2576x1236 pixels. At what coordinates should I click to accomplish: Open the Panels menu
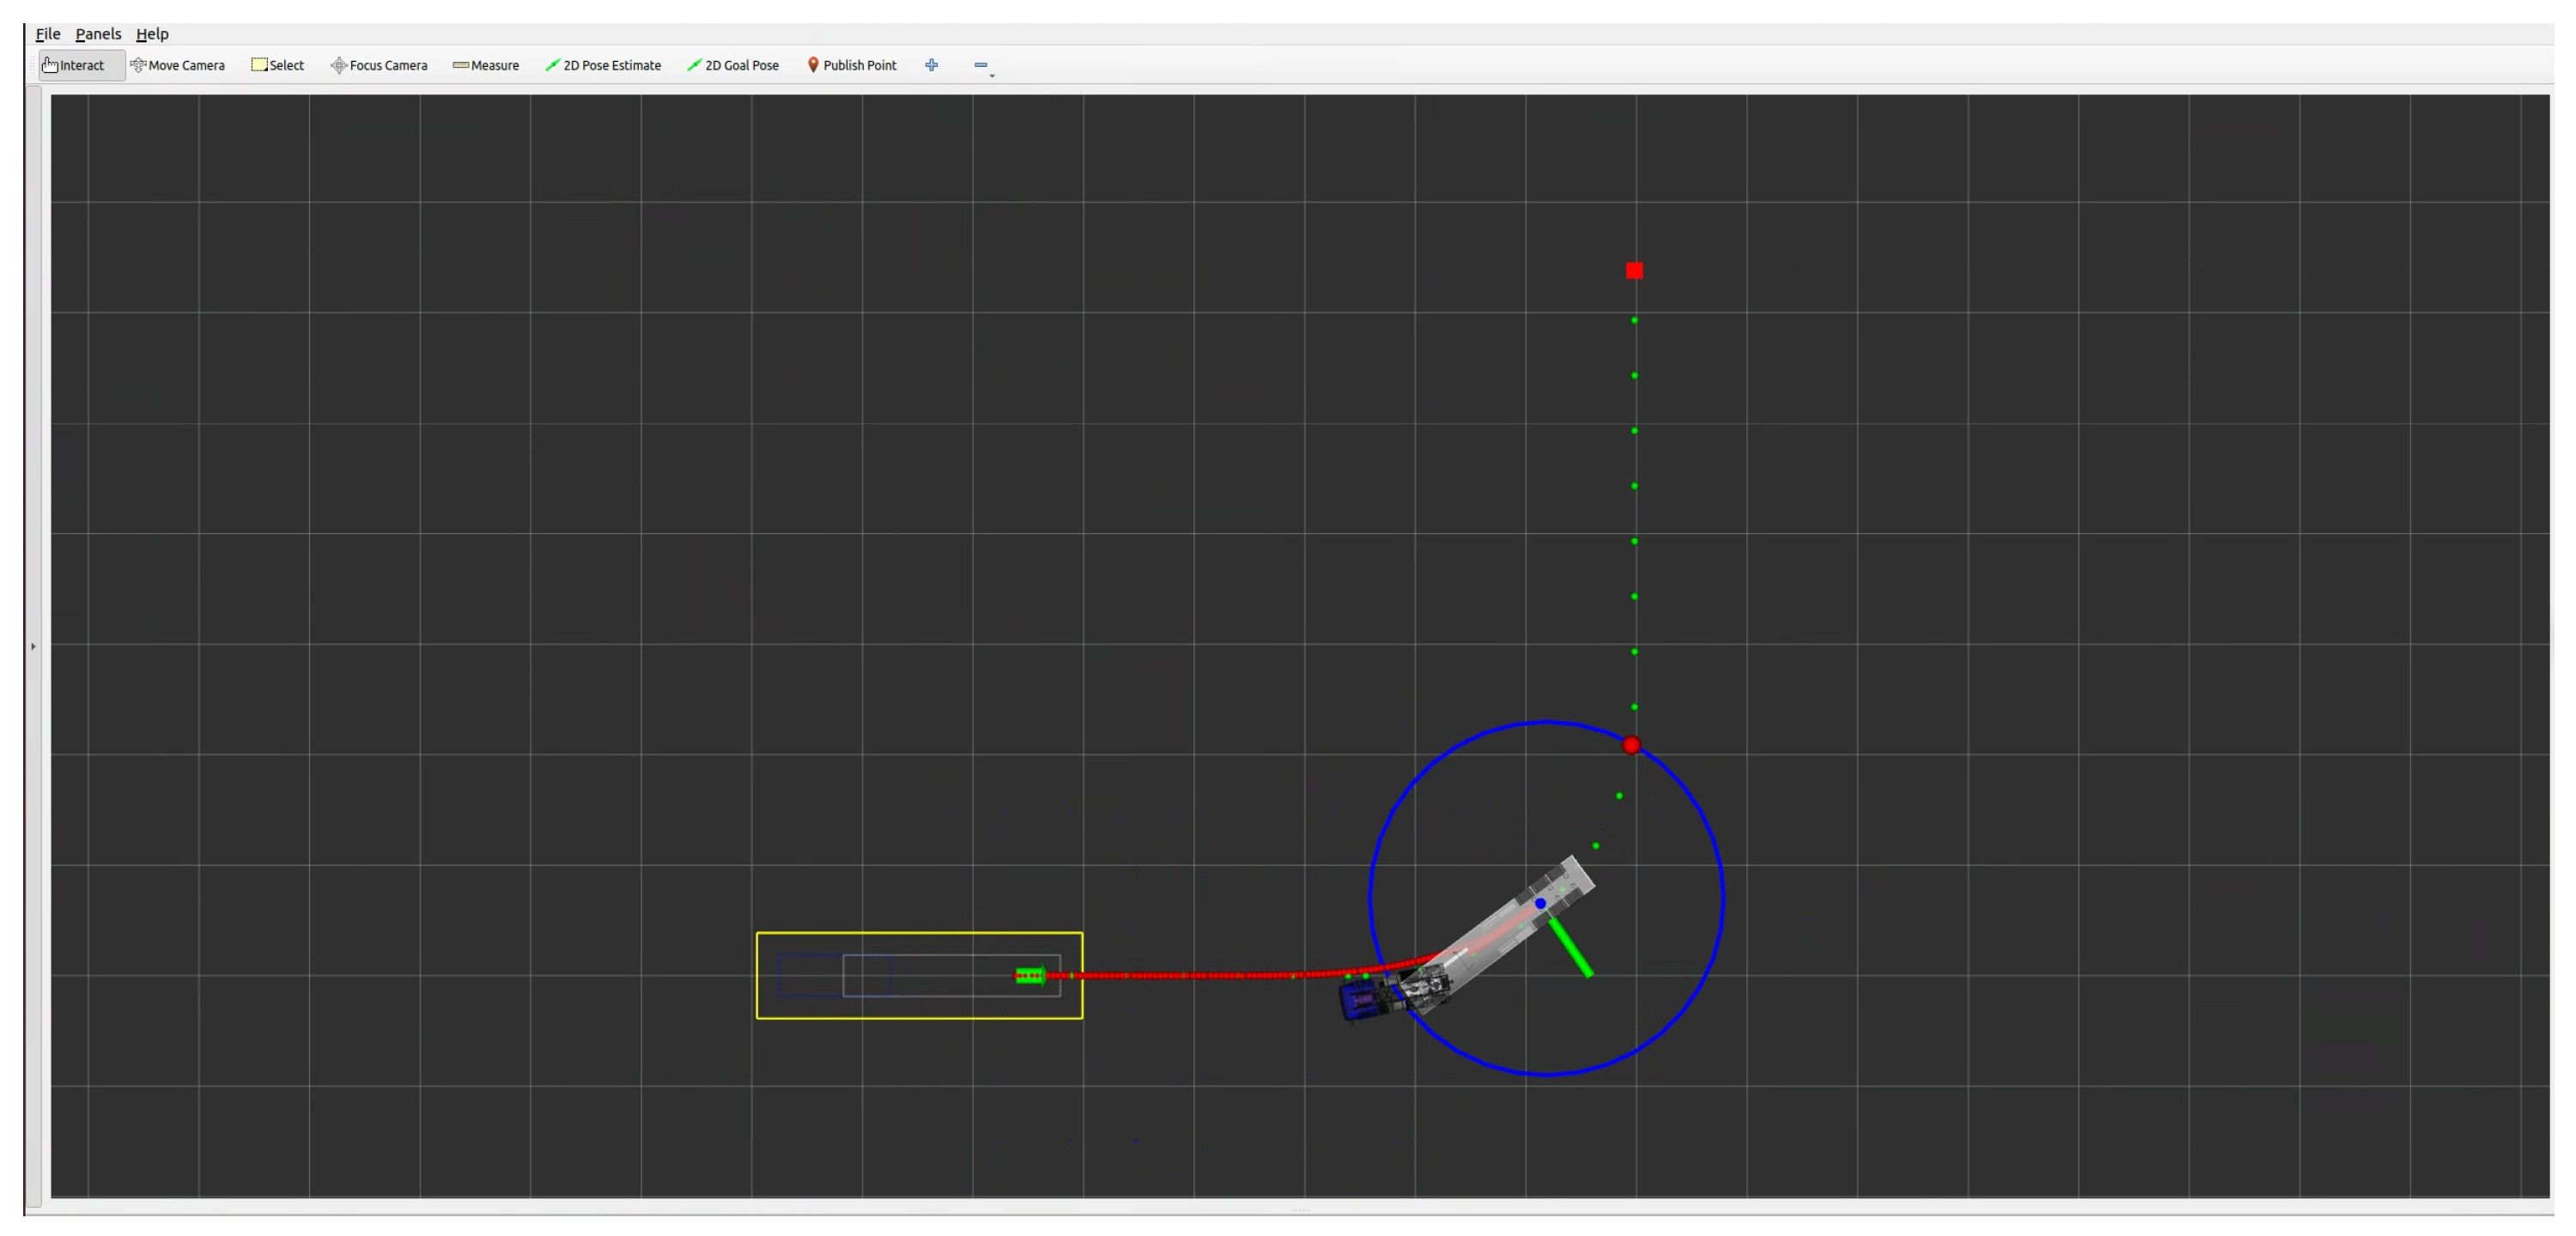click(x=98, y=34)
